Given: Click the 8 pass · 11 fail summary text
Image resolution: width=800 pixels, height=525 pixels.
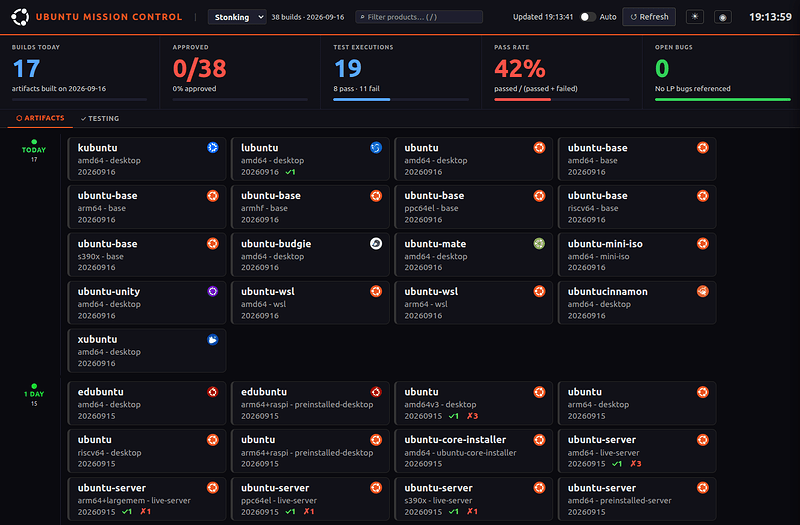Looking at the screenshot, I should click(356, 89).
